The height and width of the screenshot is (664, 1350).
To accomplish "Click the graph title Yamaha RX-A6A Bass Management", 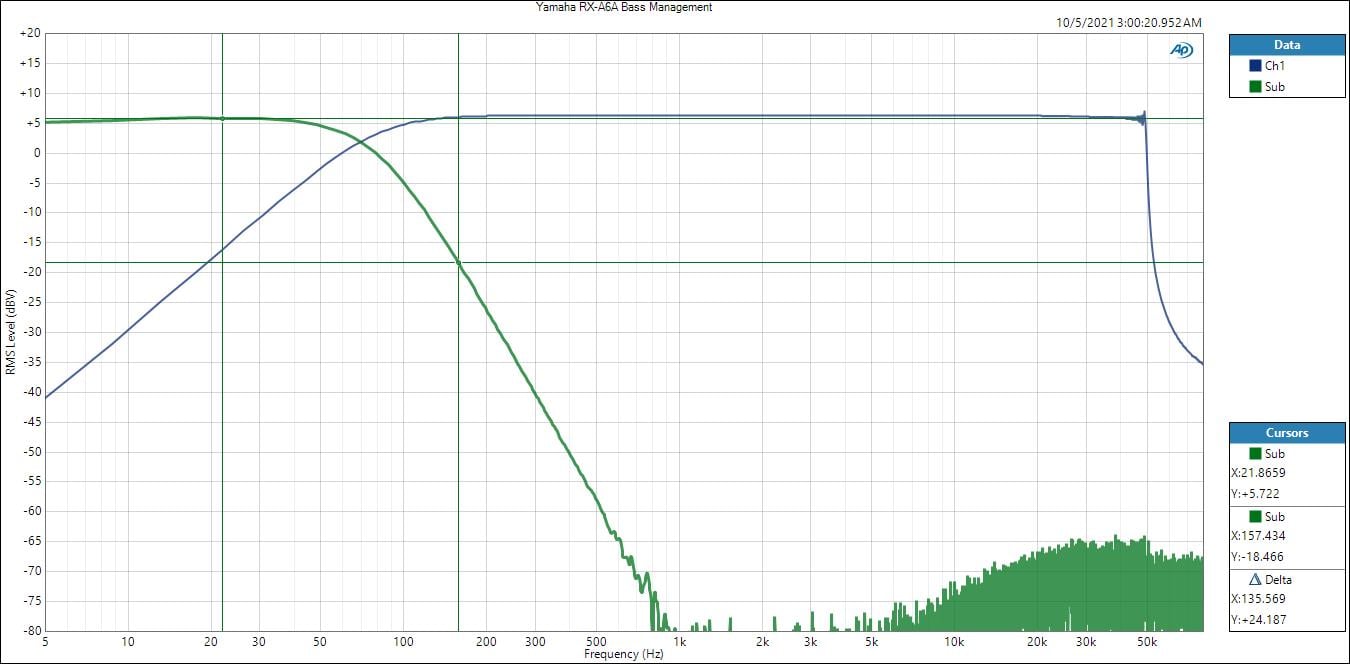I will tap(624, 7).
